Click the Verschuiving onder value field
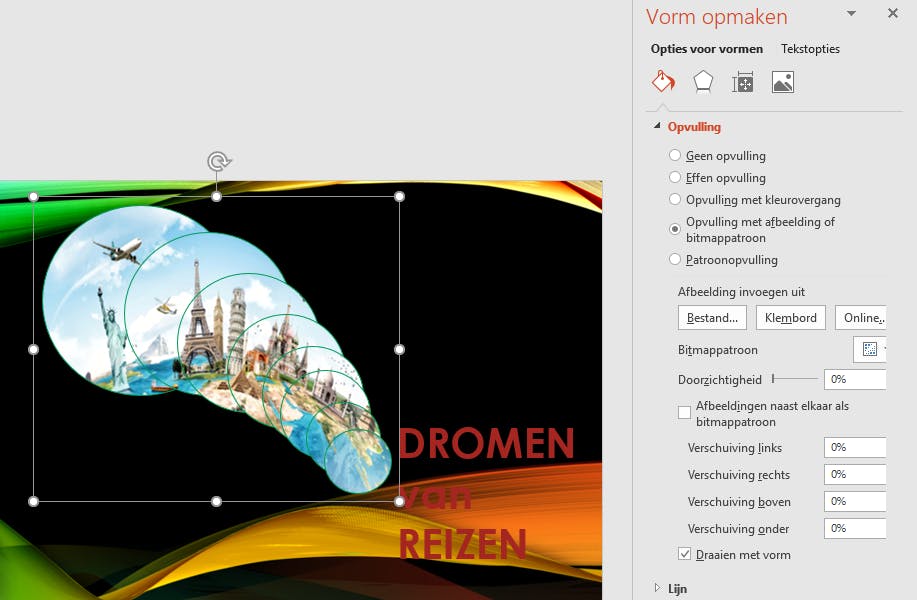 coord(855,528)
